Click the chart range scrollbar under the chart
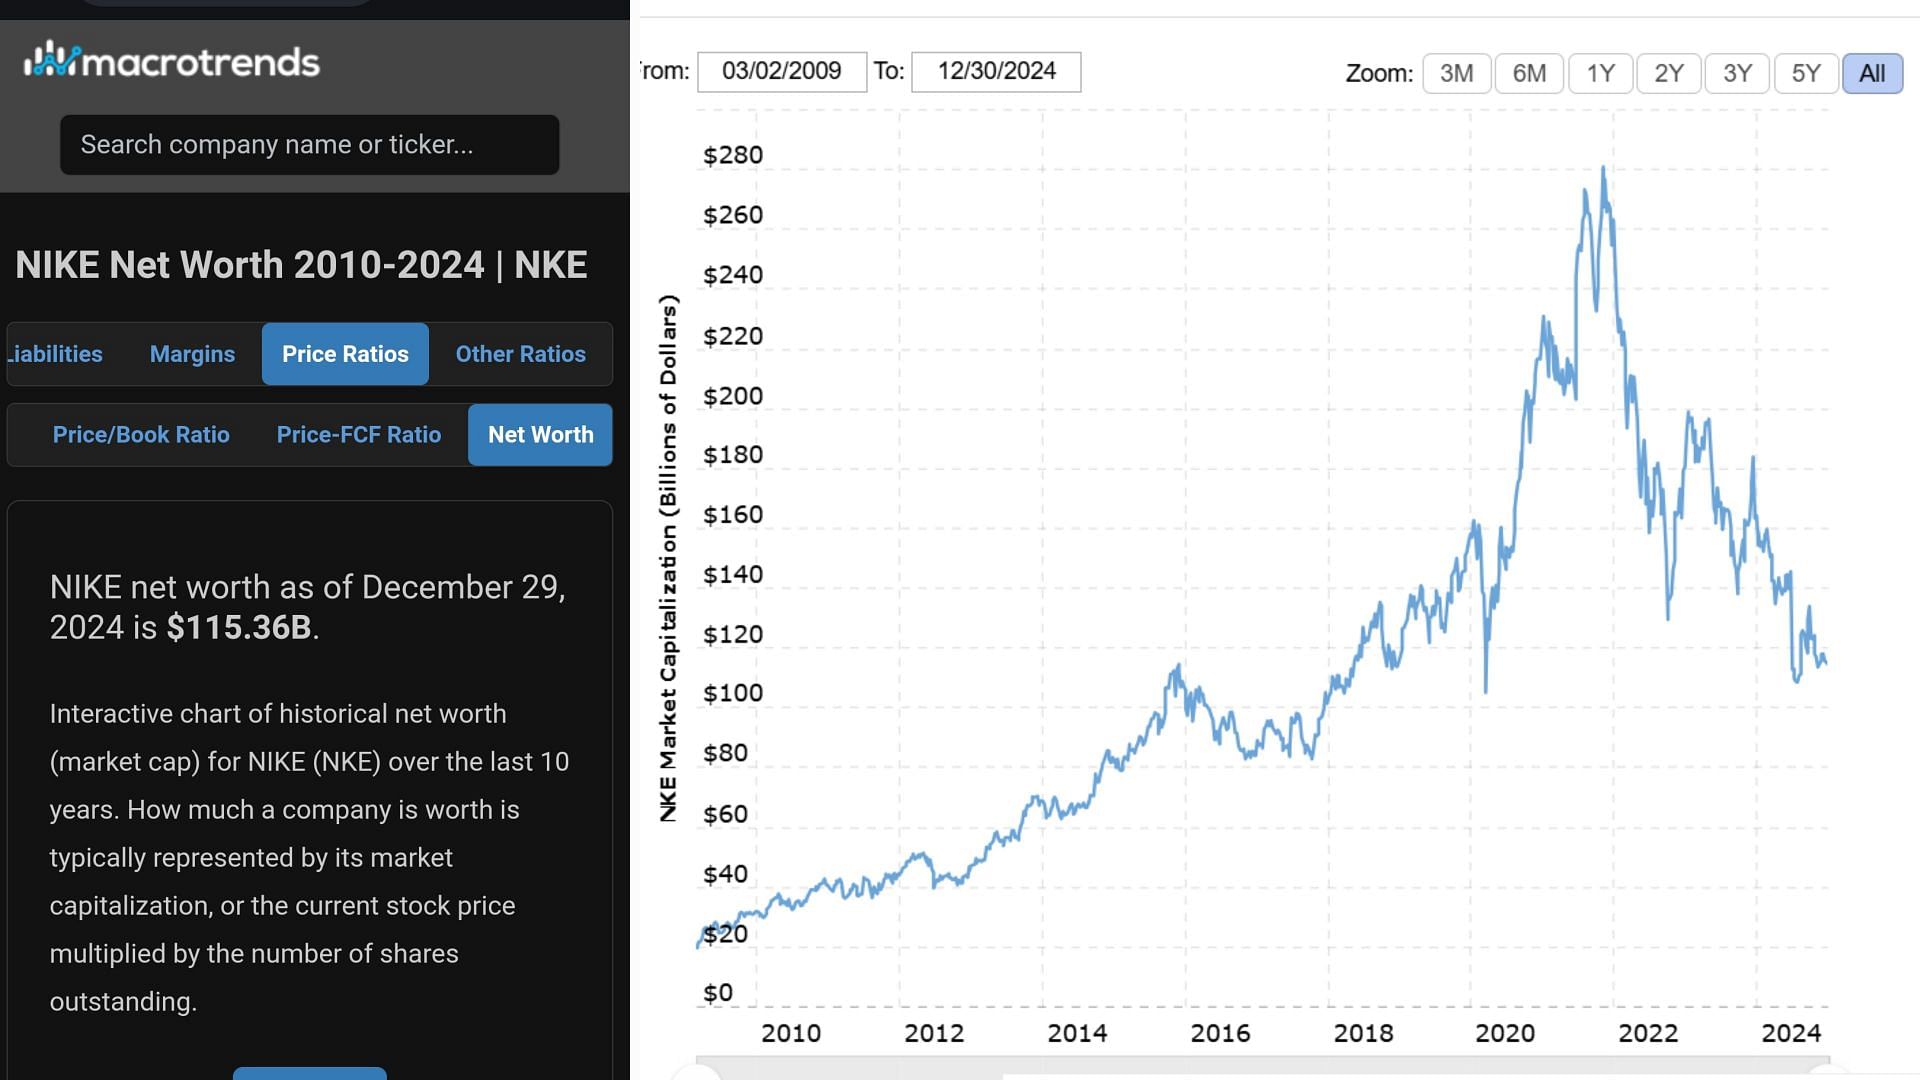 1263,1067
